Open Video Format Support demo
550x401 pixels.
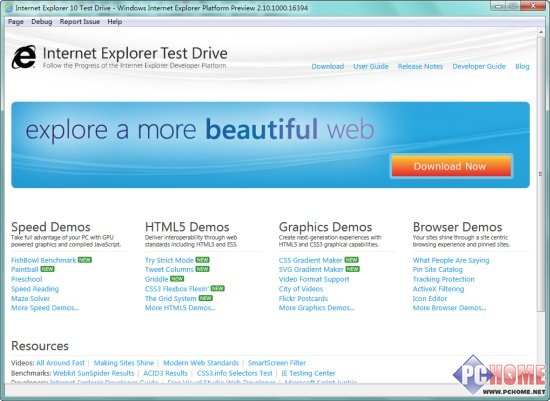pos(314,279)
